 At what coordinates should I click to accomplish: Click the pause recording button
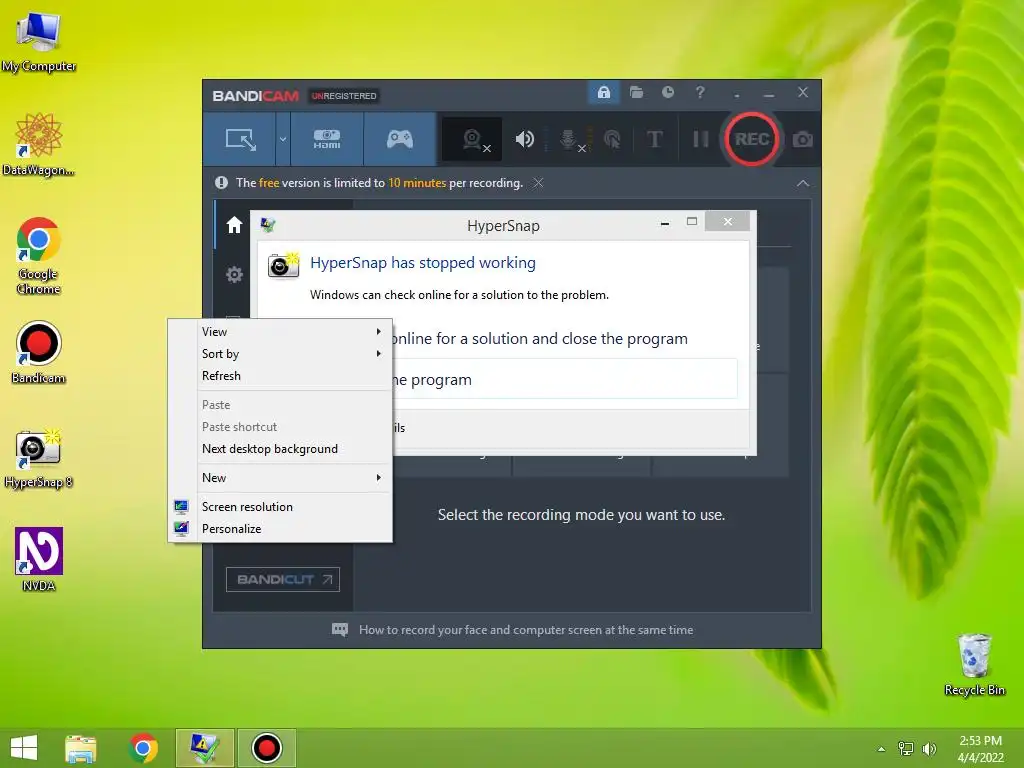701,139
